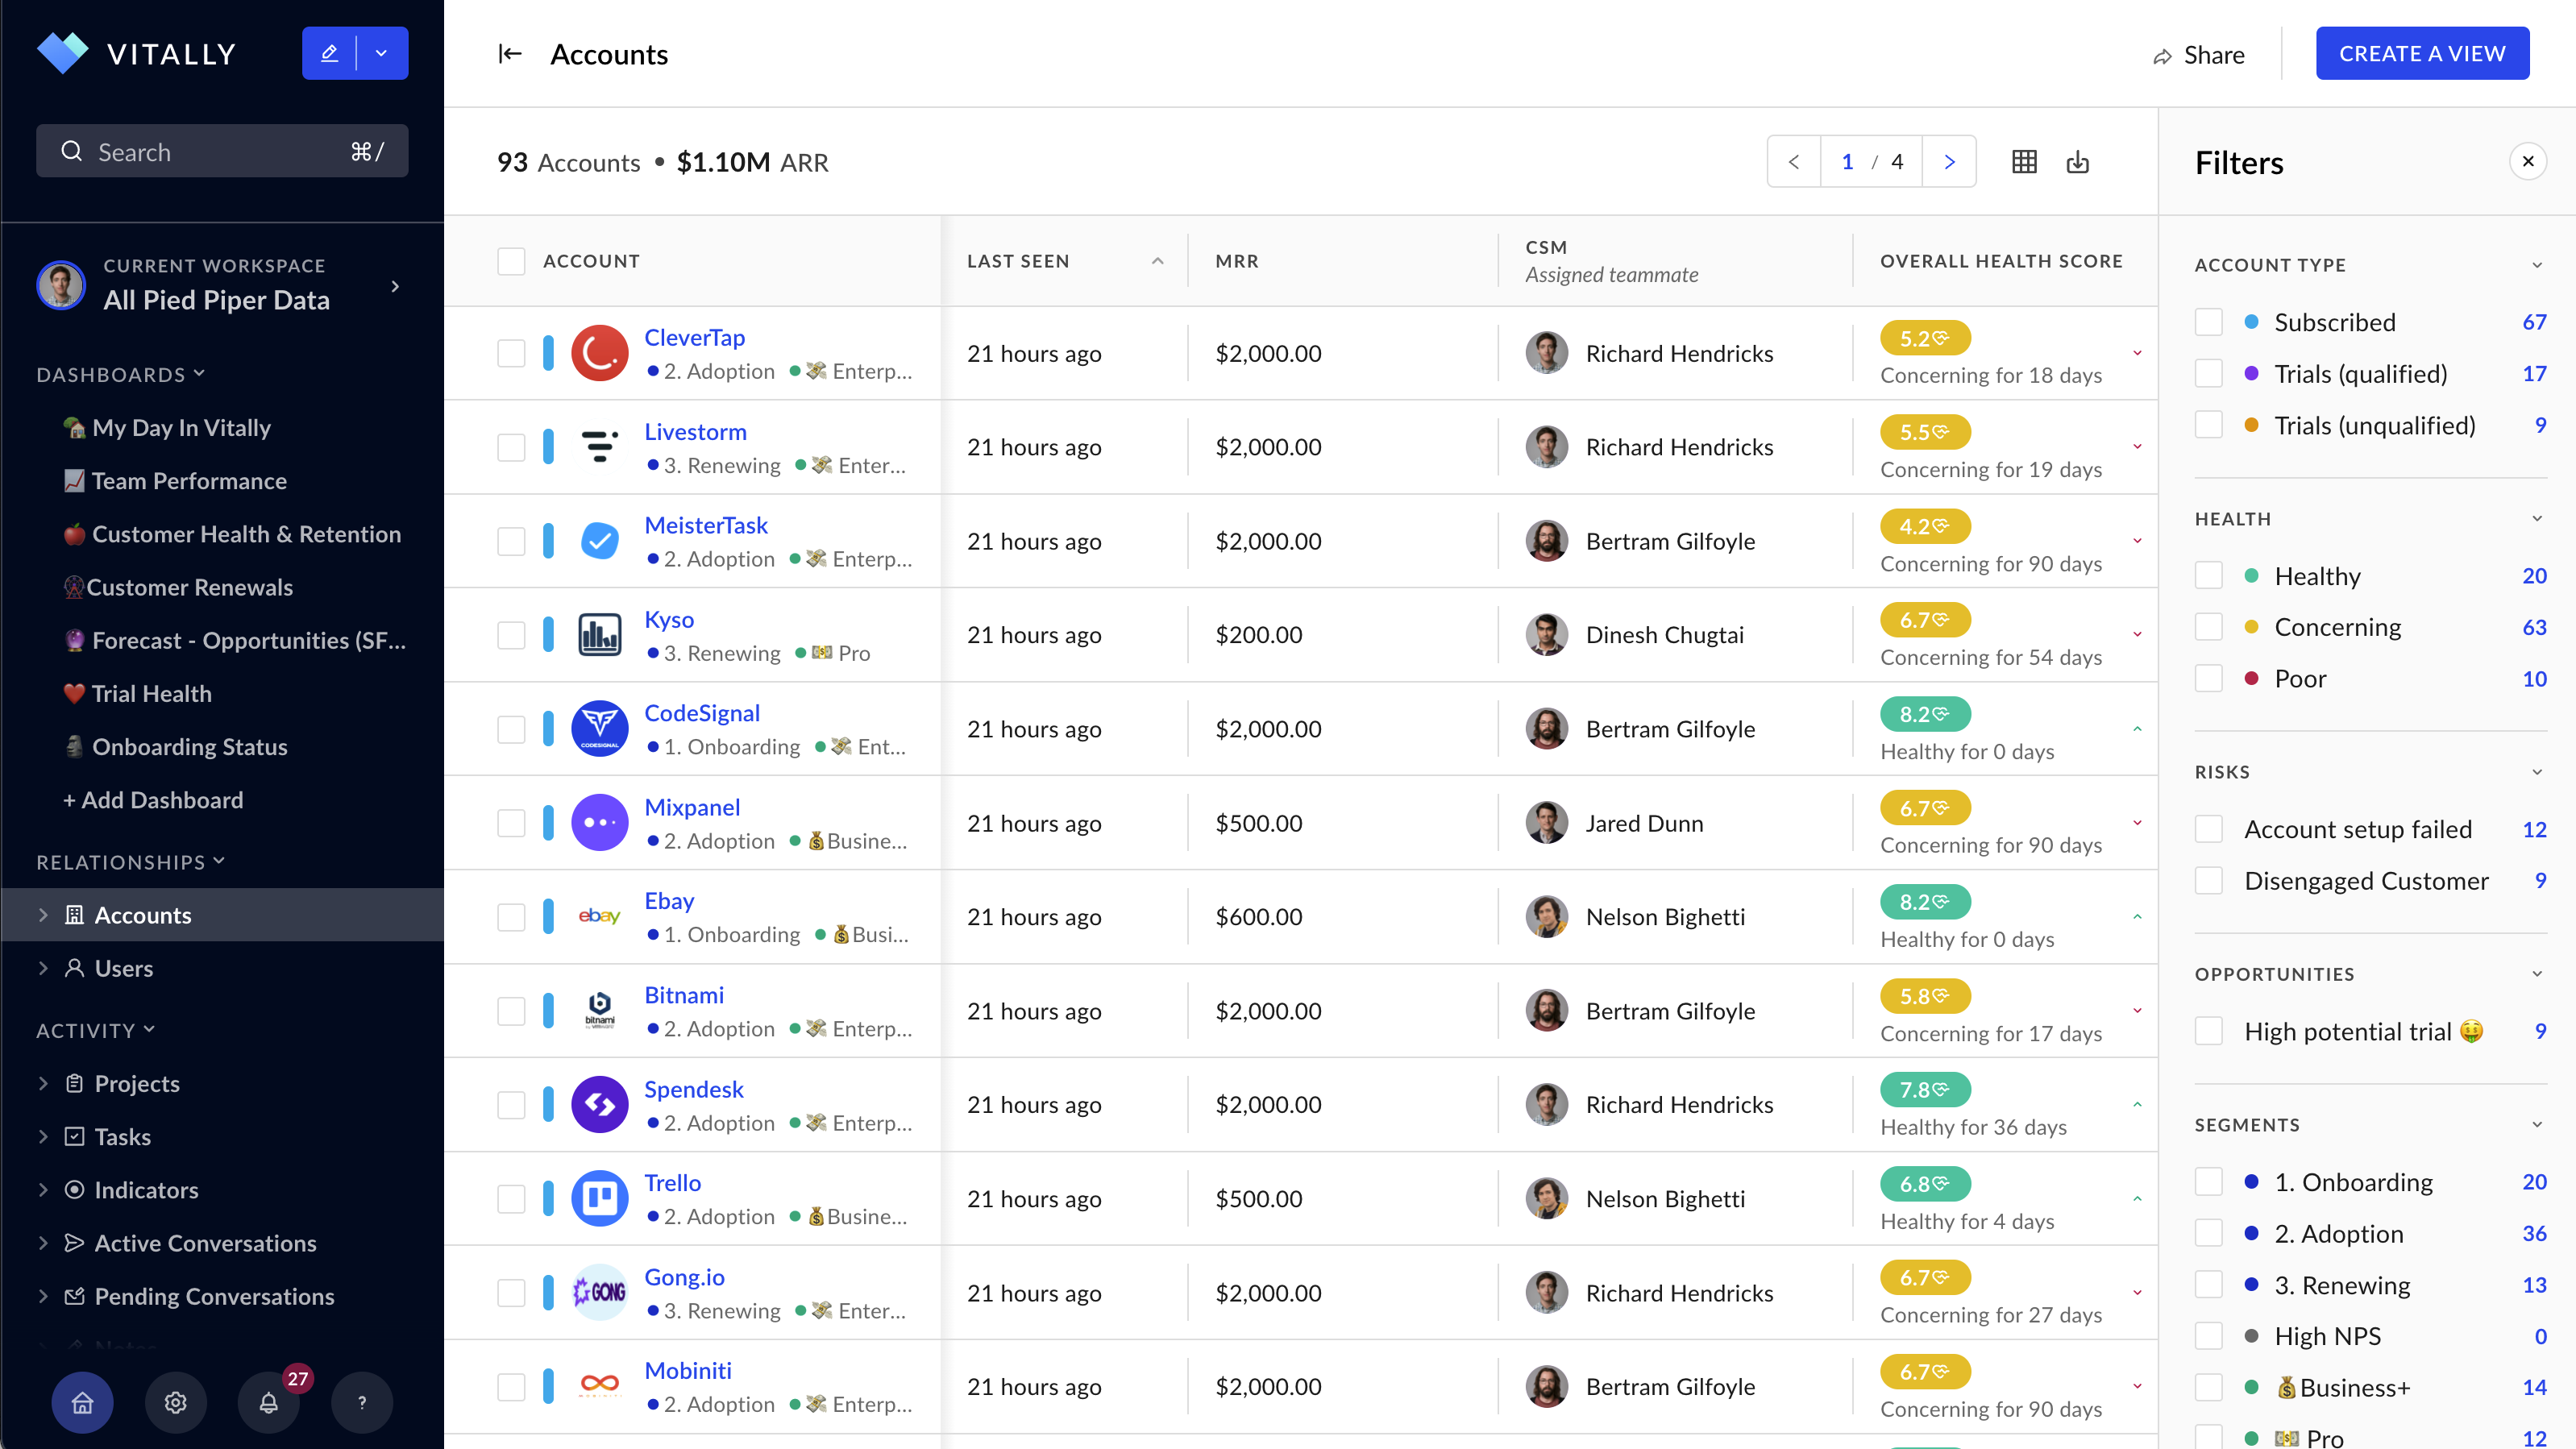Open settings gear at sidebar bottom
The image size is (2576, 1449).
click(176, 1402)
